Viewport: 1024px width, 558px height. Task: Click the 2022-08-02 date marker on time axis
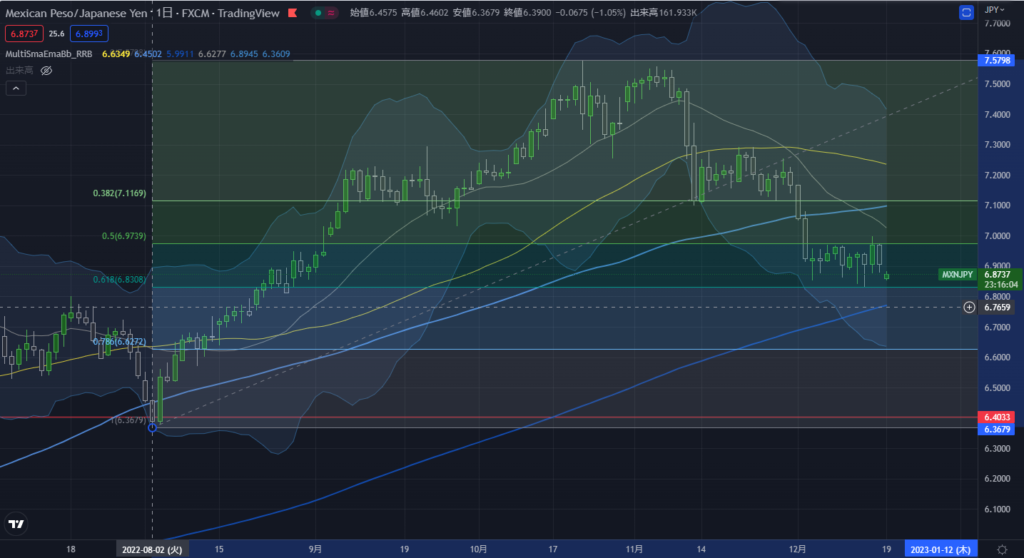pos(152,549)
